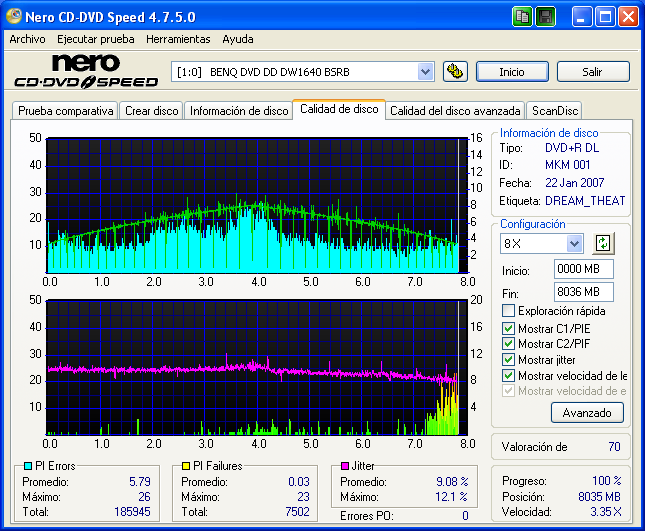Image resolution: width=645 pixels, height=531 pixels.
Task: Open the Herramientas menu
Action: [178, 39]
